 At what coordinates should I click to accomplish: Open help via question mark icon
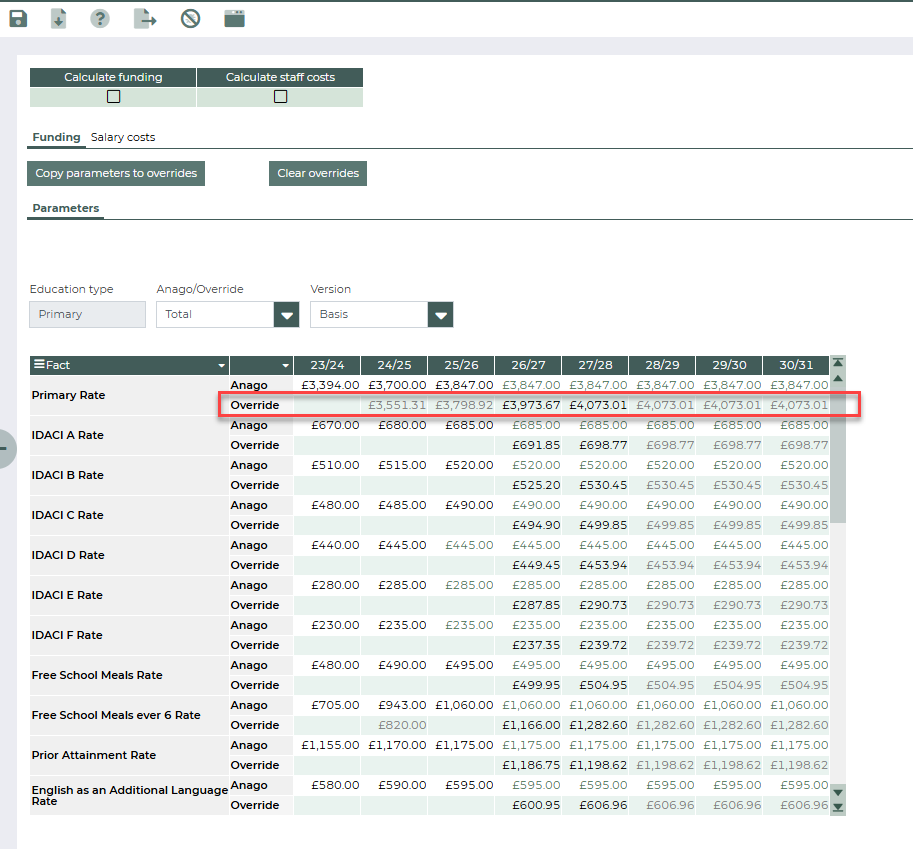(100, 18)
